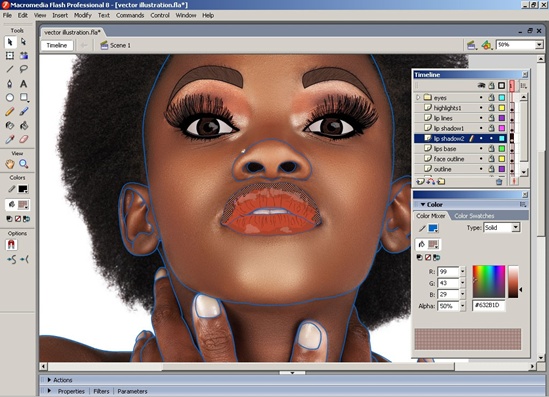Select the Ink Bottle tool
The image size is (549, 397).
point(10,125)
